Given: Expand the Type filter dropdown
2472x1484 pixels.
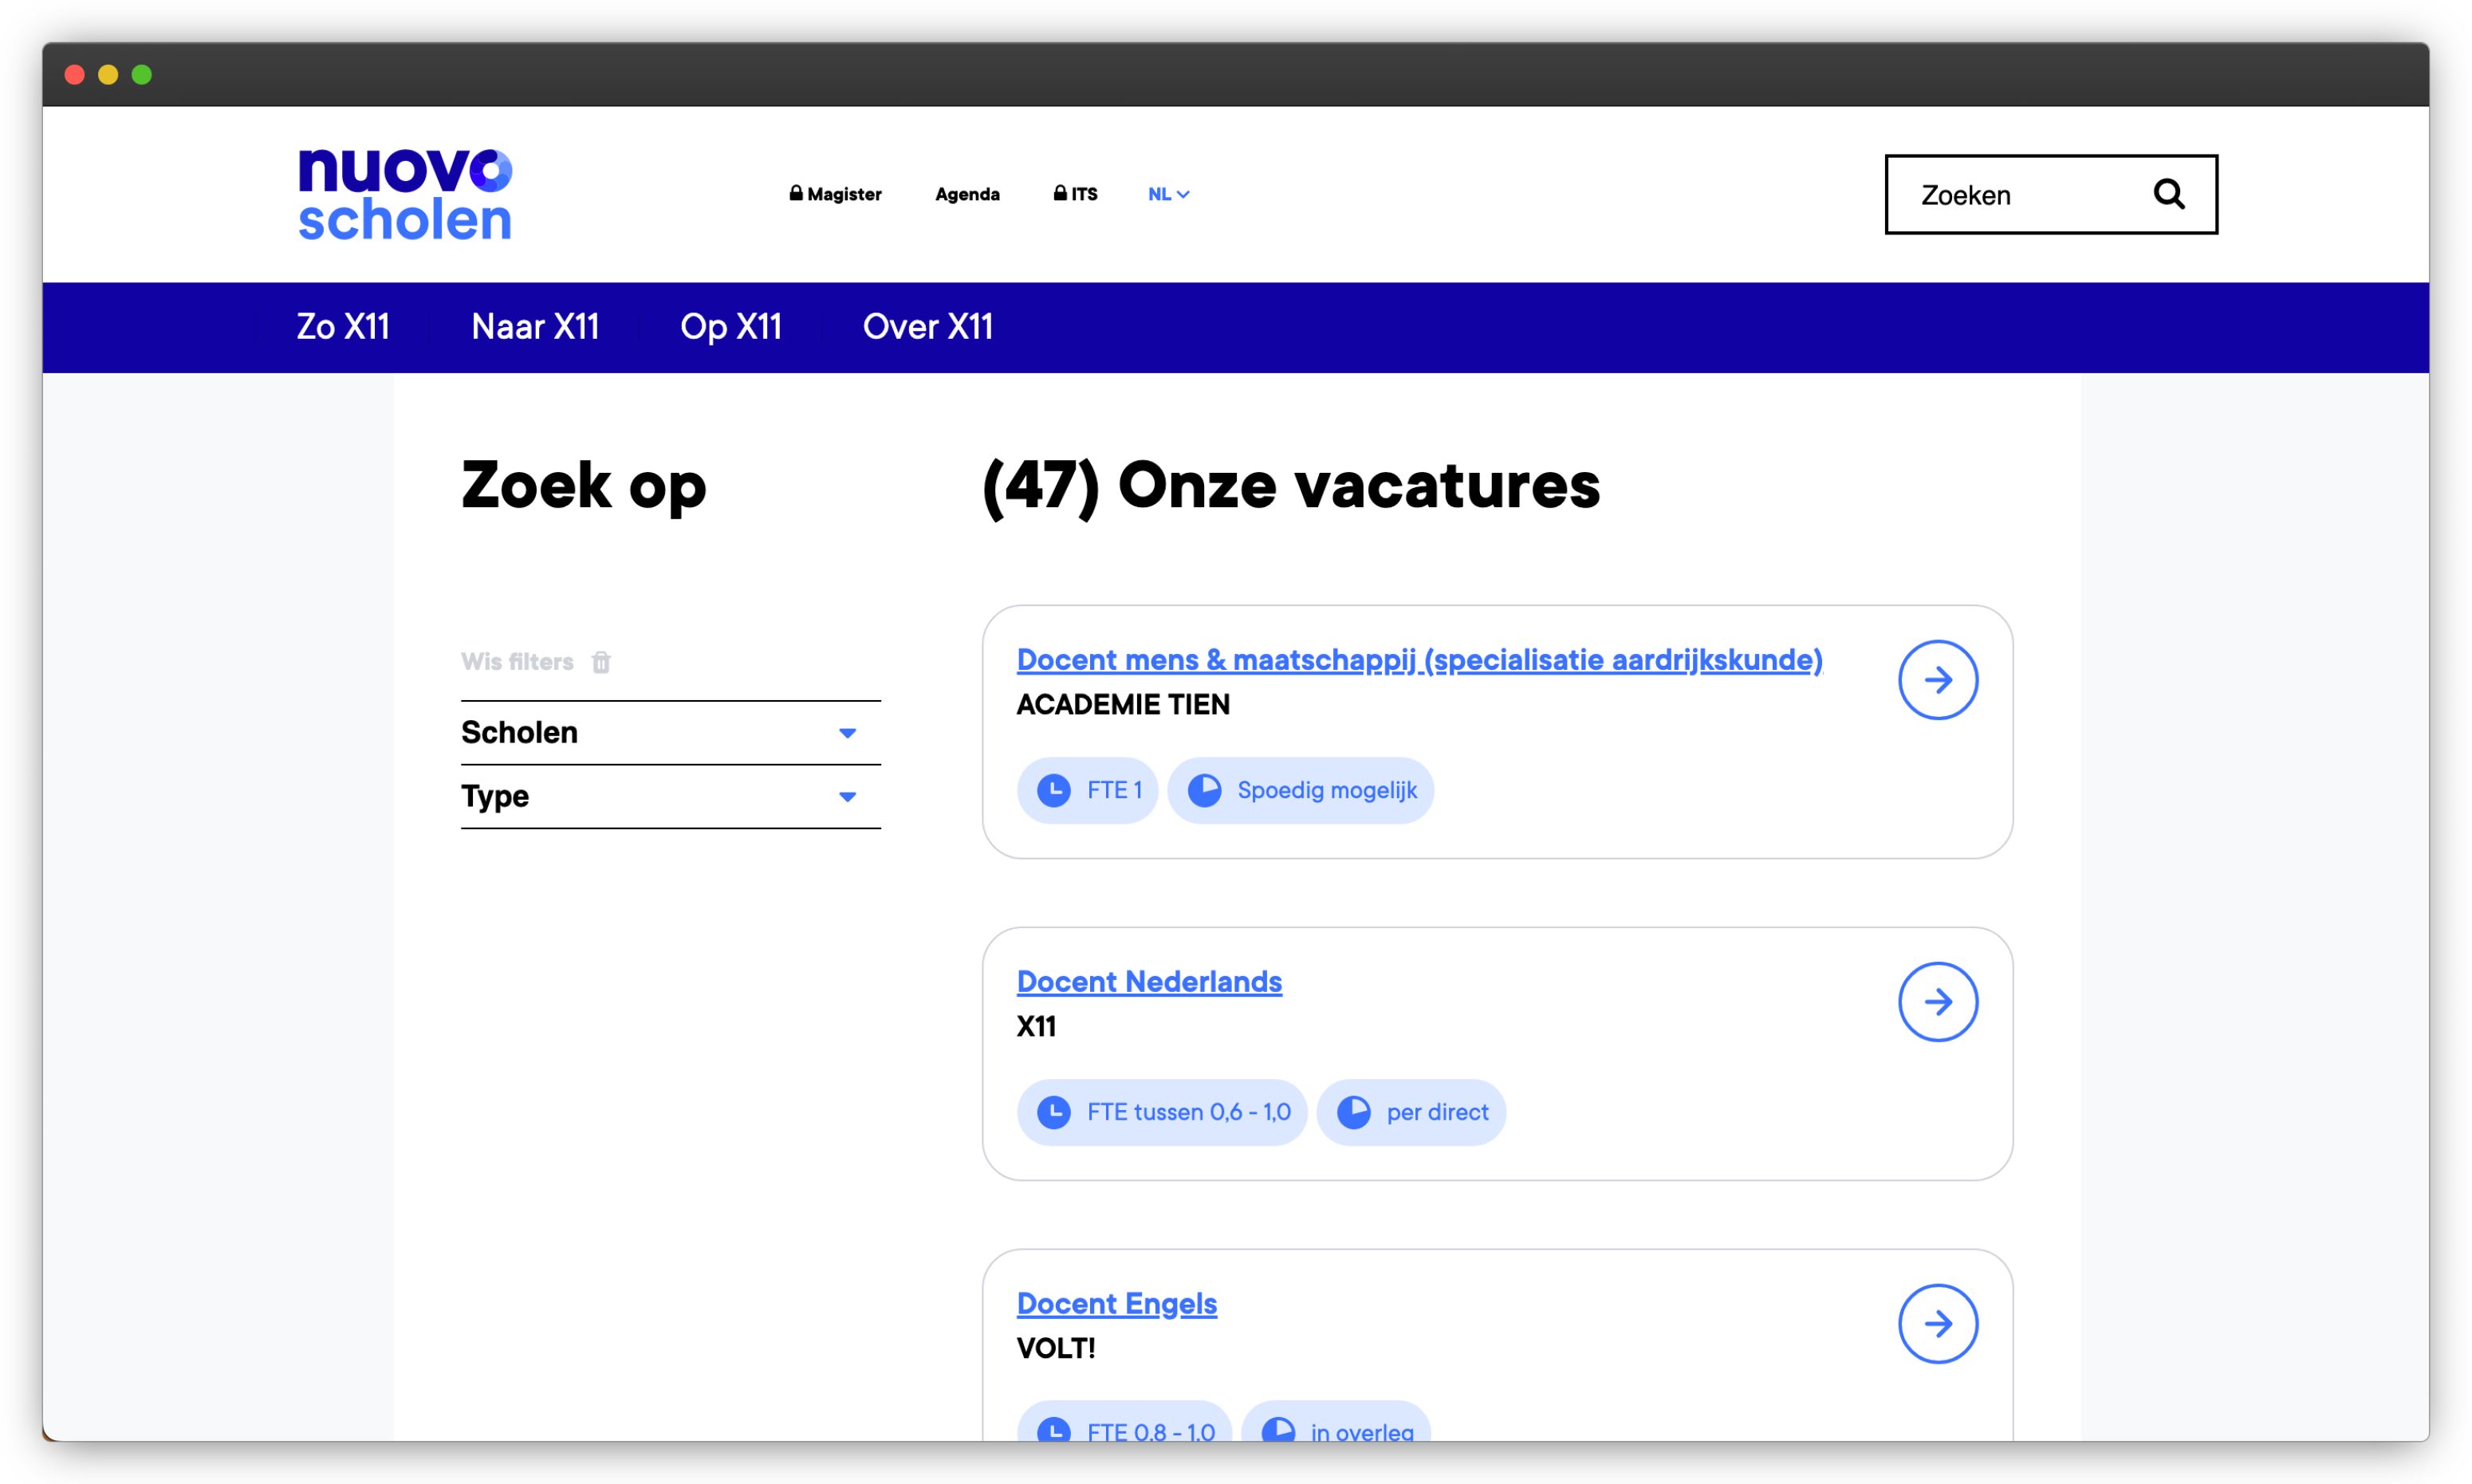Looking at the screenshot, I should (670, 797).
